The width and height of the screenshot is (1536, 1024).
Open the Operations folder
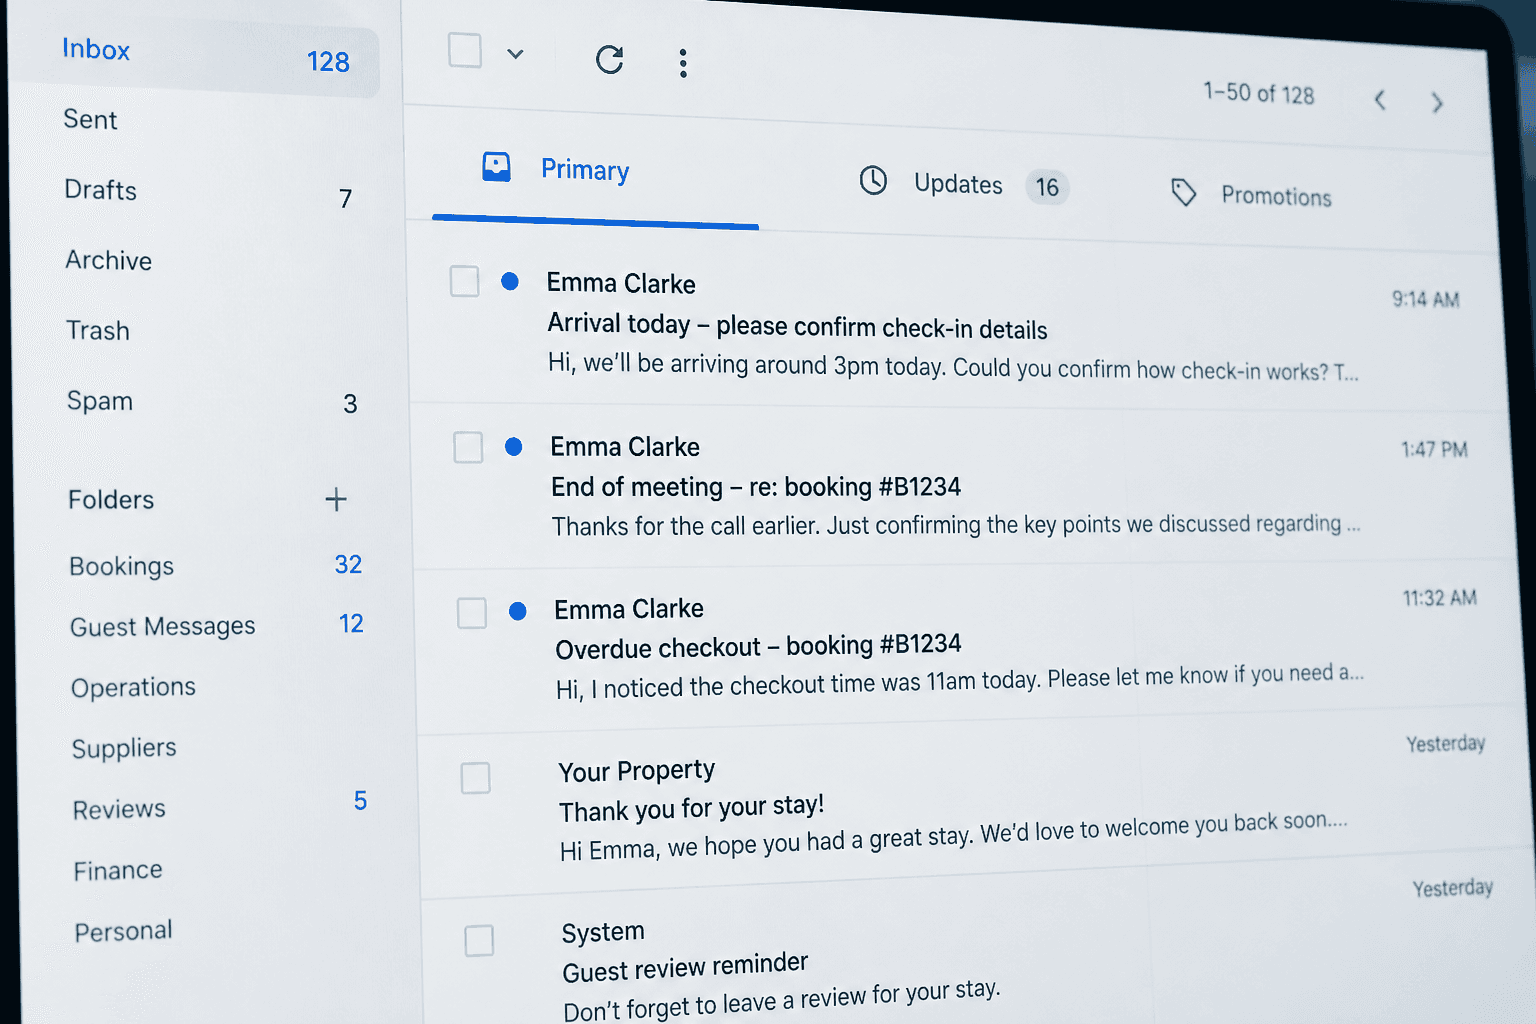(x=134, y=687)
